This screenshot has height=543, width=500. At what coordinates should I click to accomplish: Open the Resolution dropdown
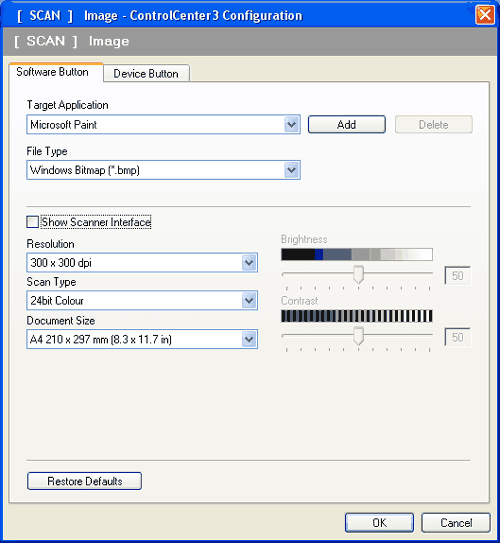point(142,263)
